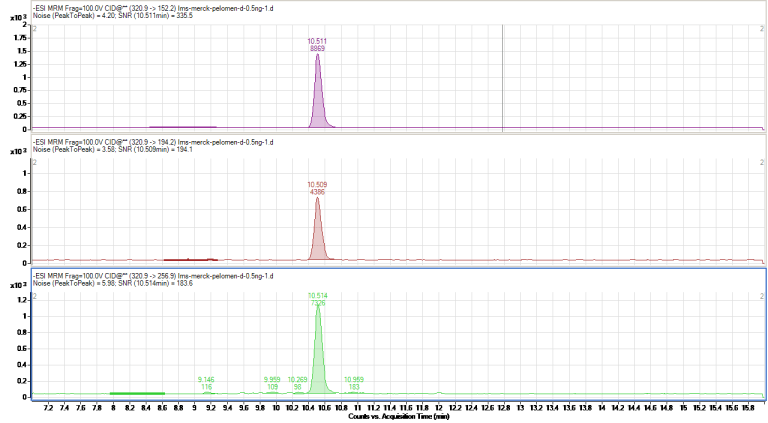Select the small peak labeled 10.959
768x423 pixels.
pyautogui.click(x=354, y=392)
